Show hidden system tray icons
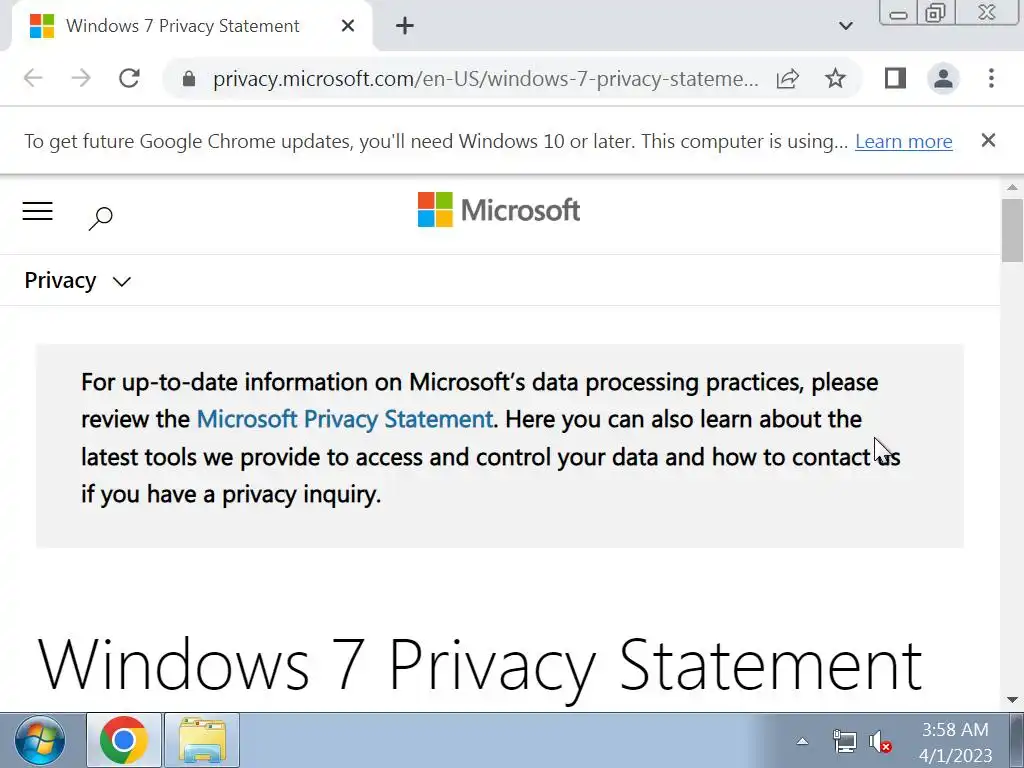The height and width of the screenshot is (768, 1024). point(802,741)
